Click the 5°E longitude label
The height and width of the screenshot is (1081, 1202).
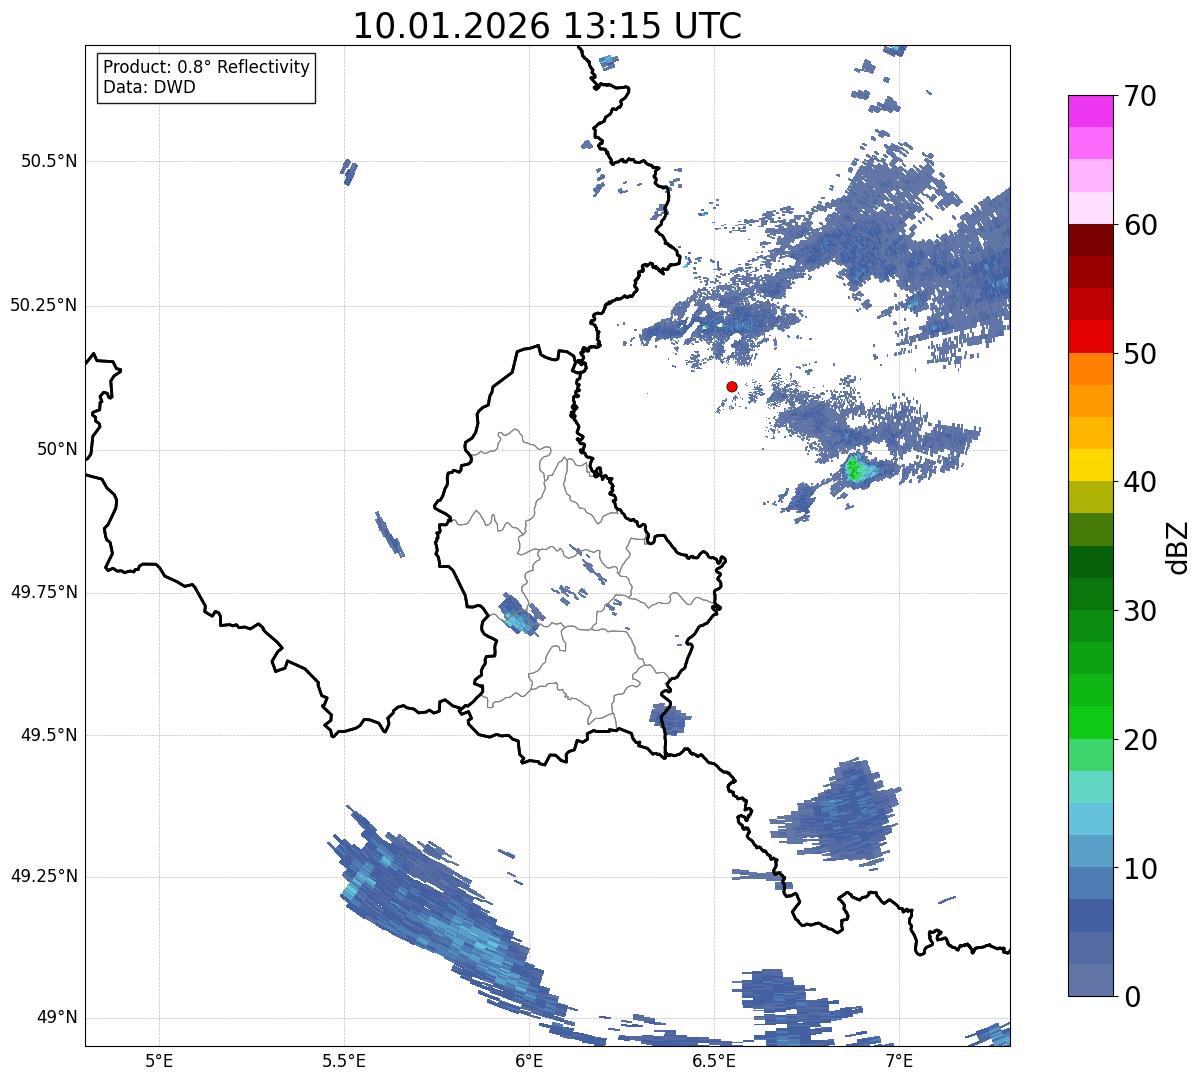(x=159, y=1061)
